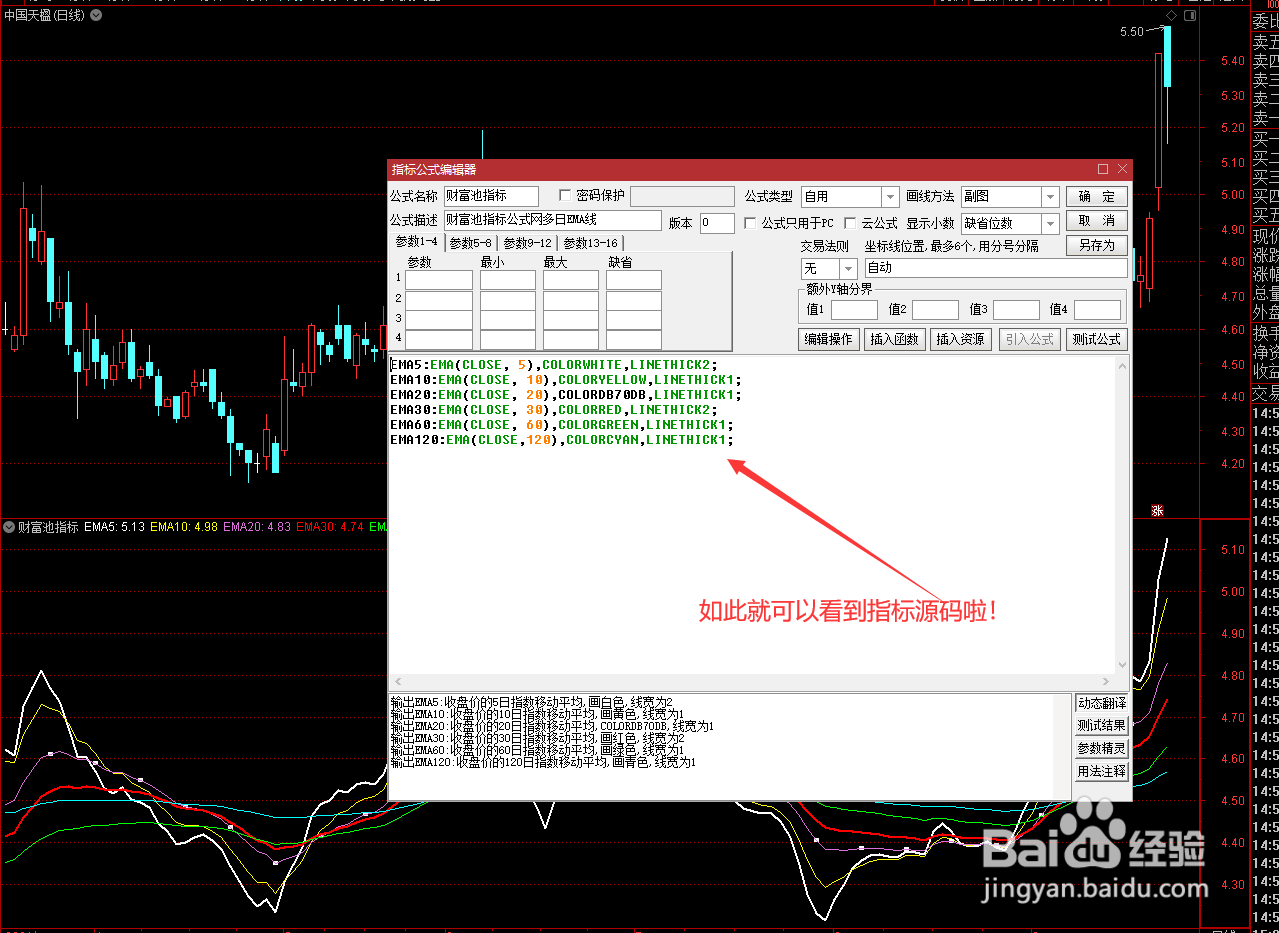This screenshot has height=933, width=1279.
Task: Click the 公式名称 field containing 财富池指标
Action: [491, 196]
